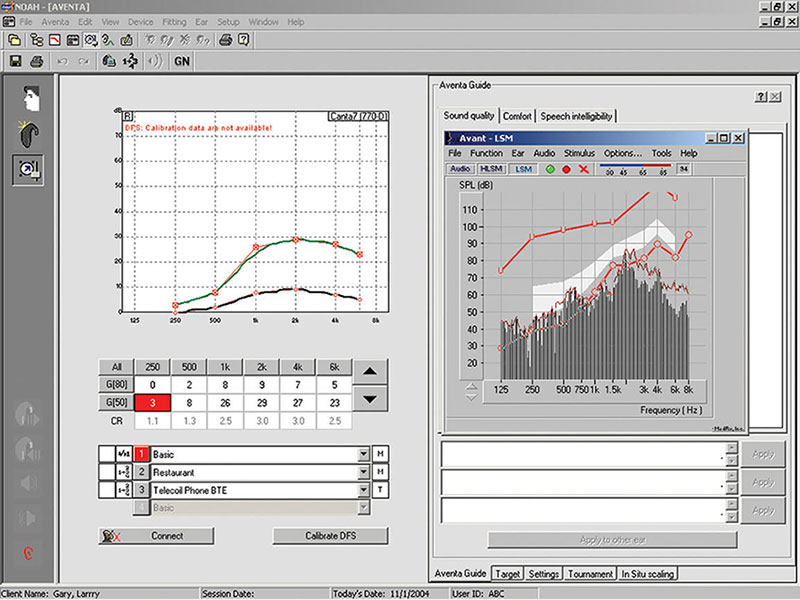Select the GN icon on the toolbar
Viewport: 800px width, 600px height.
(181, 61)
